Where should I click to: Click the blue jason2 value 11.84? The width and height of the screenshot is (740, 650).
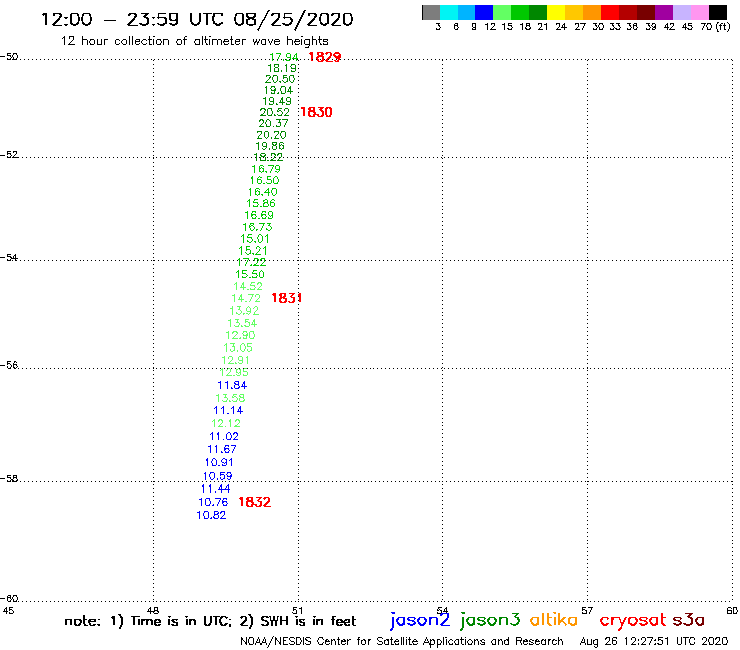pos(232,385)
